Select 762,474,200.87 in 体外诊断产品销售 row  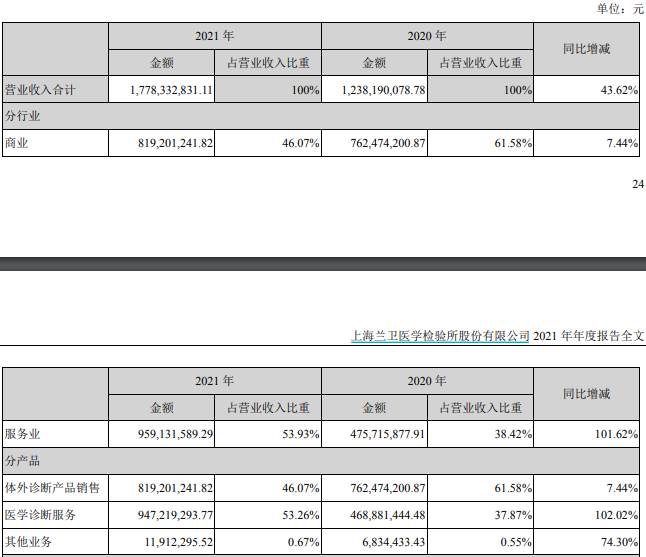(388, 488)
